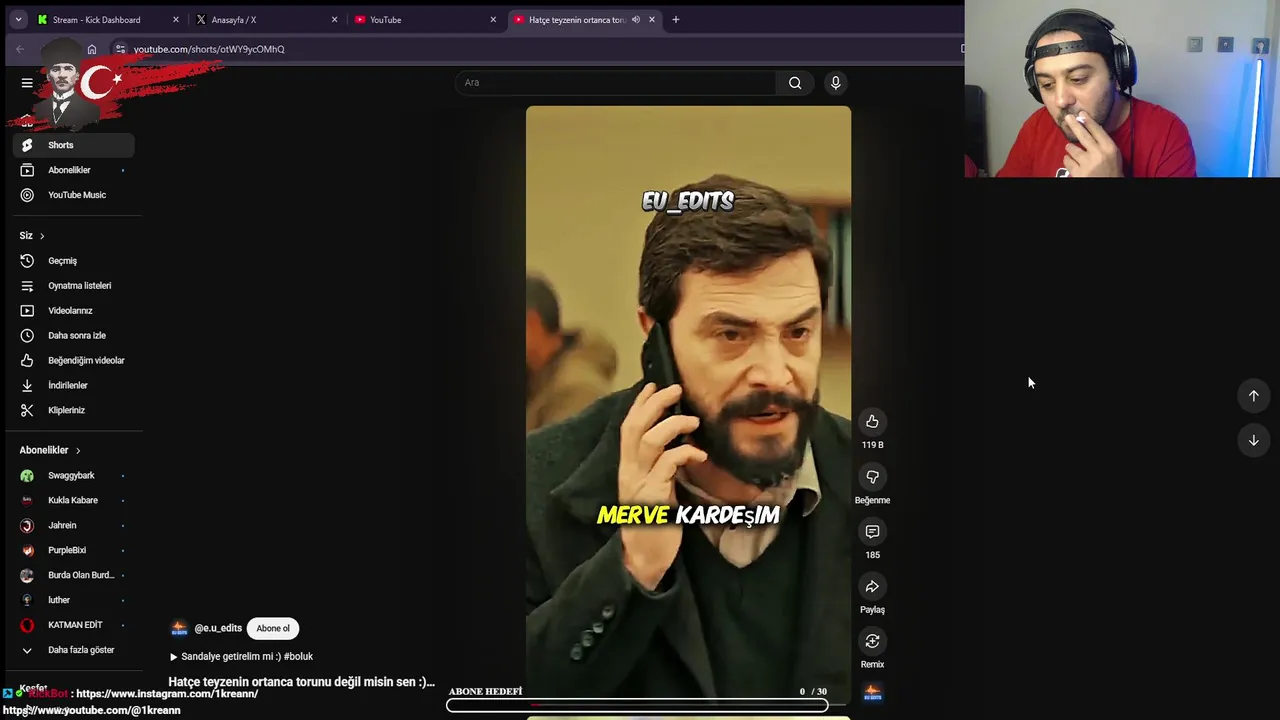The image size is (1280, 720).
Task: Open the @e.u_edits channel link
Action: 218,629
